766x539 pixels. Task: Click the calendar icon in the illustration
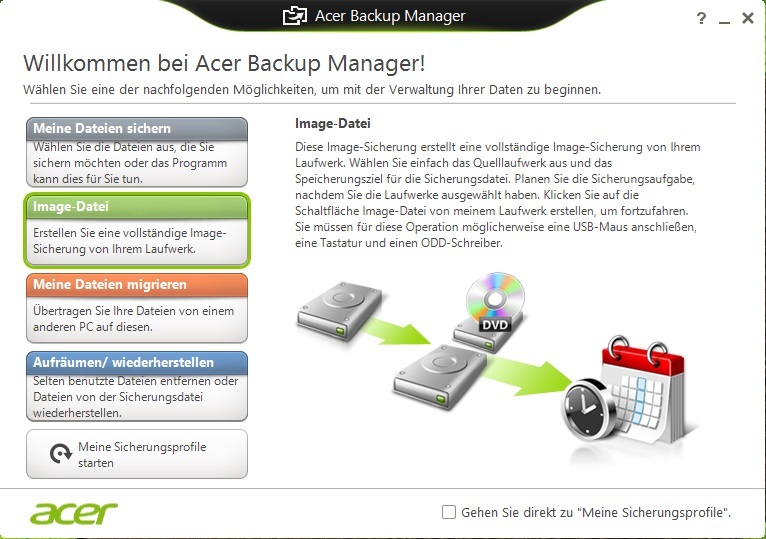642,391
